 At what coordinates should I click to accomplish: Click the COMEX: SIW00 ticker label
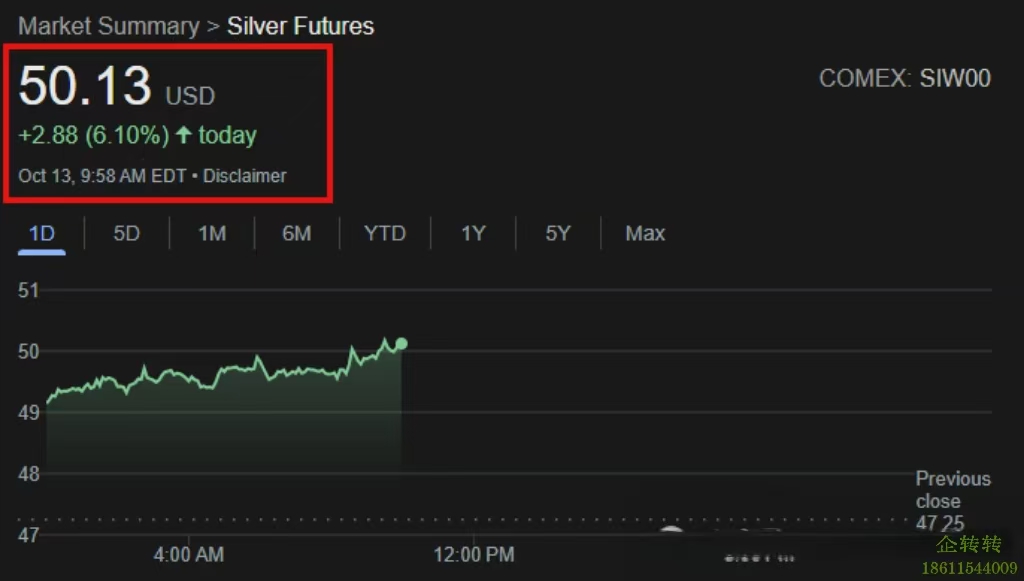coord(904,79)
